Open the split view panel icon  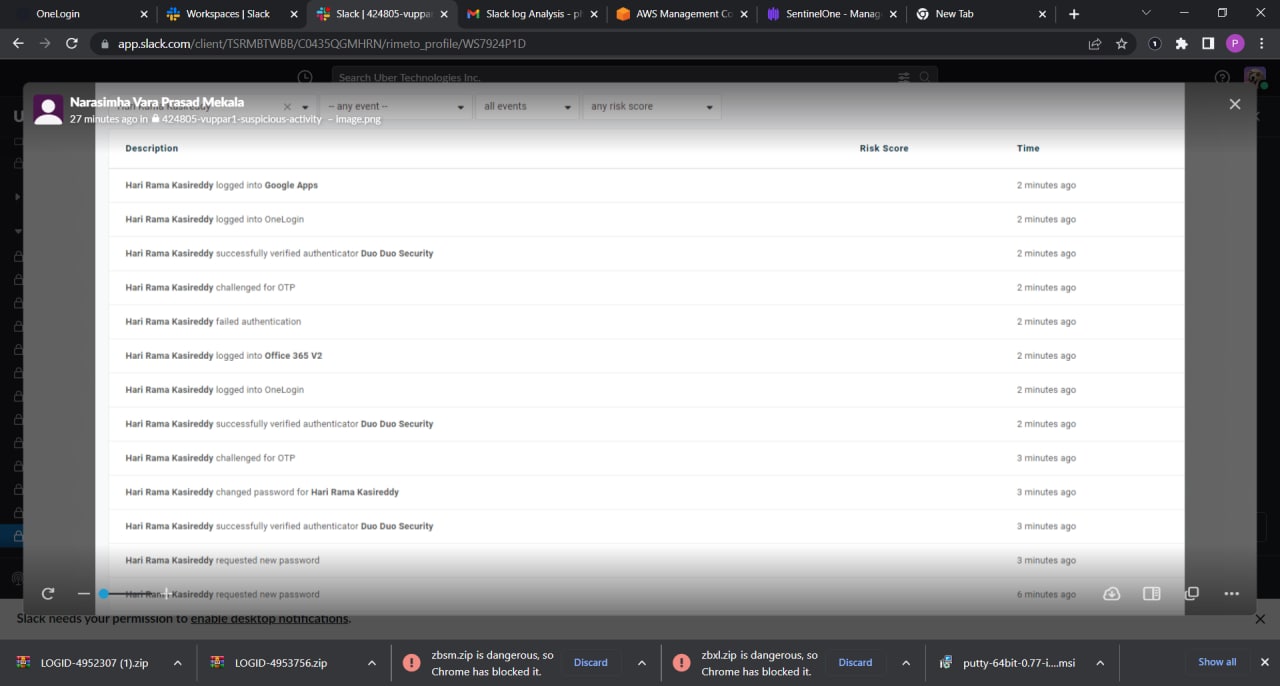[x=1152, y=593]
